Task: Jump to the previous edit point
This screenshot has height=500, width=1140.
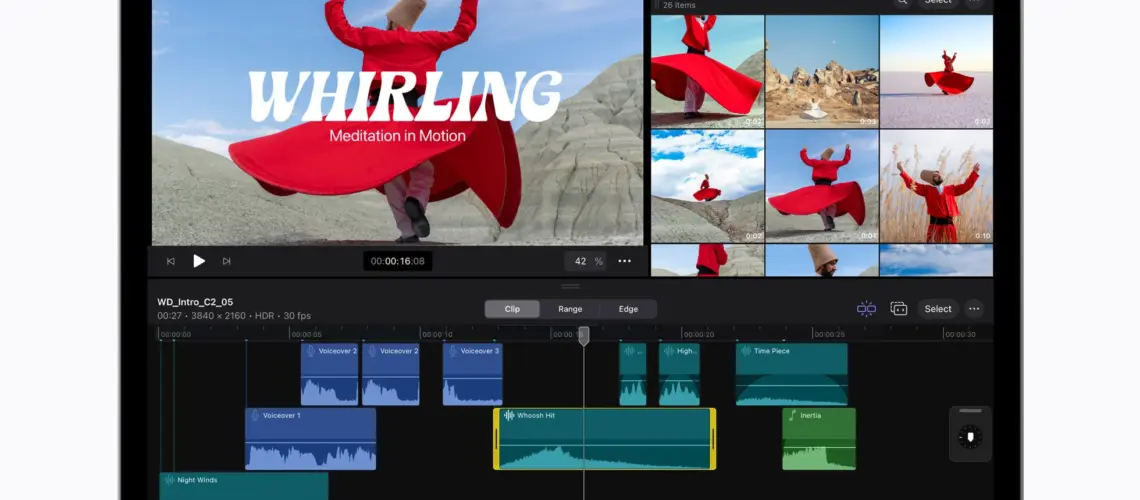Action: (171, 261)
